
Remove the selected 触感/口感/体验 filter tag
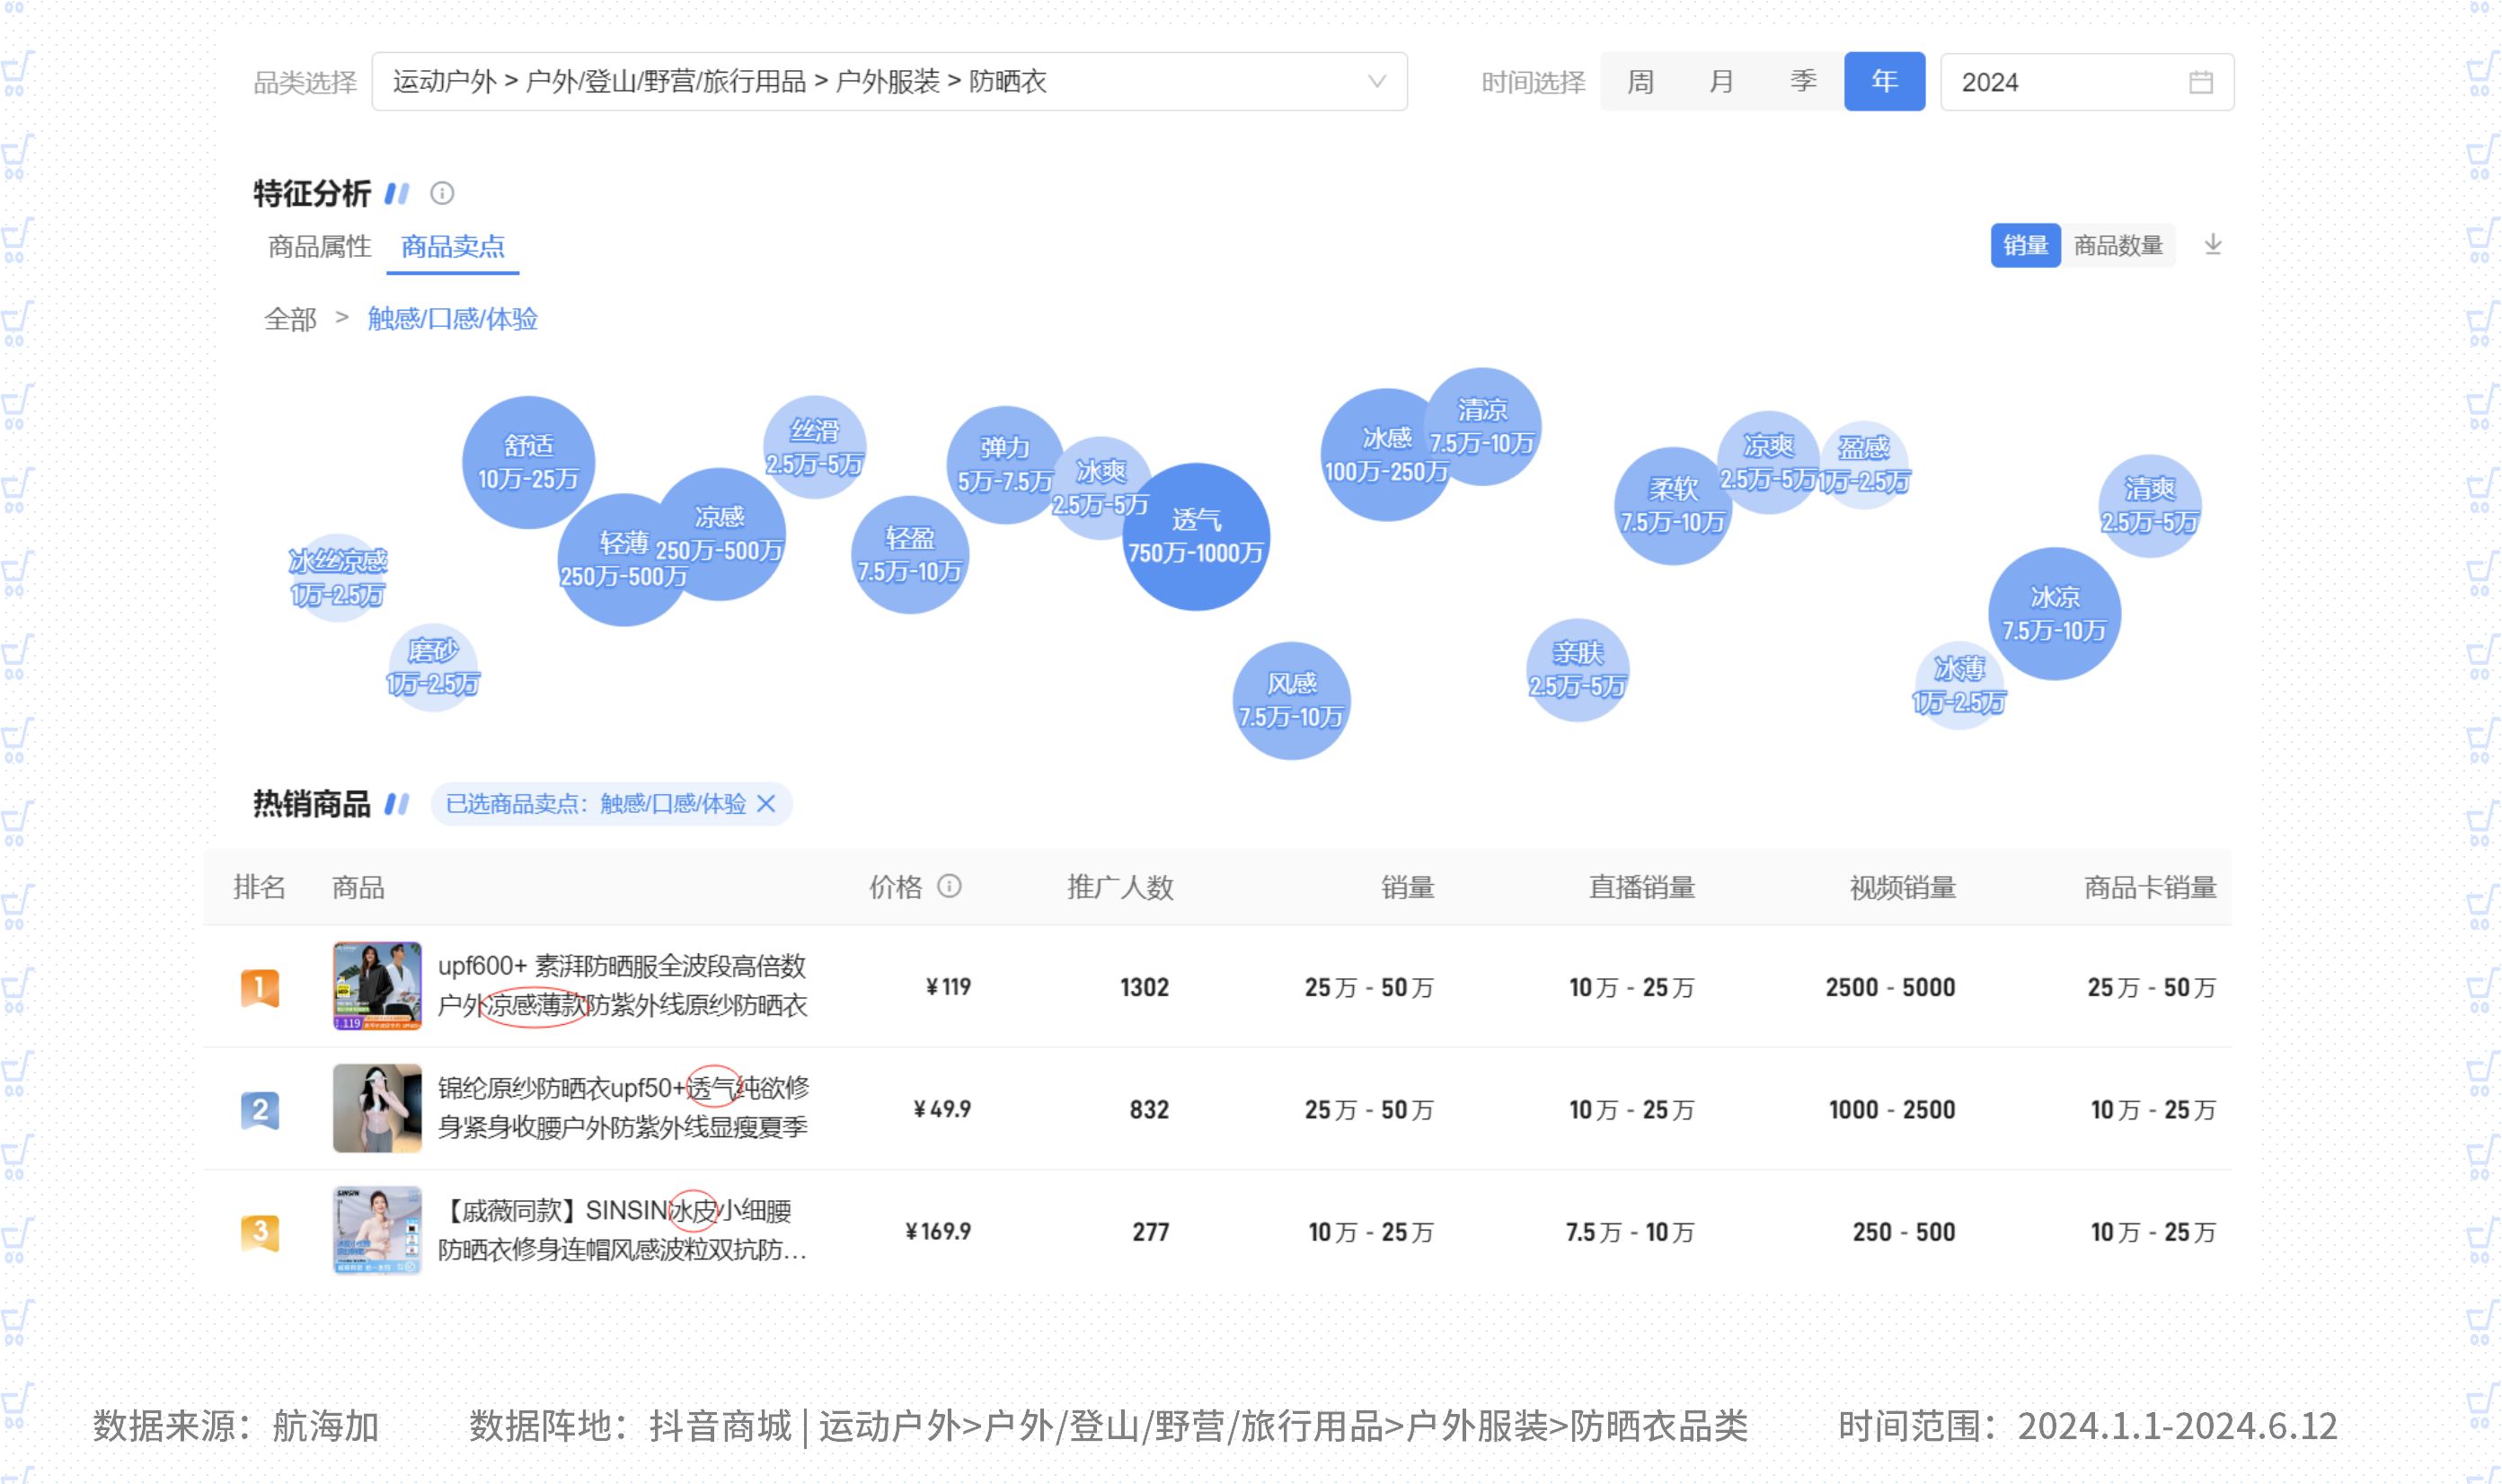click(x=767, y=804)
